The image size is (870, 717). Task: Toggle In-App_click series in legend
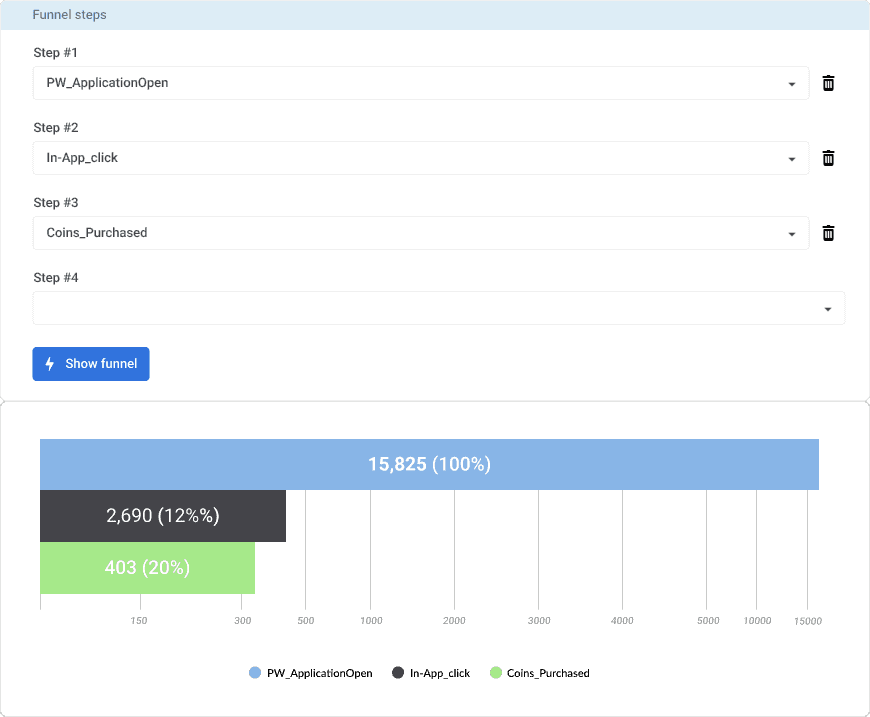click(x=440, y=673)
